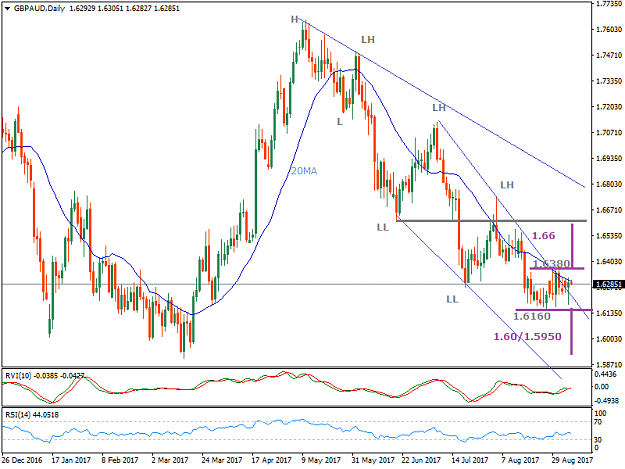Screen dimensions: 625x469
Task: Click the 1.6160 support level label
Action: [x=531, y=316]
